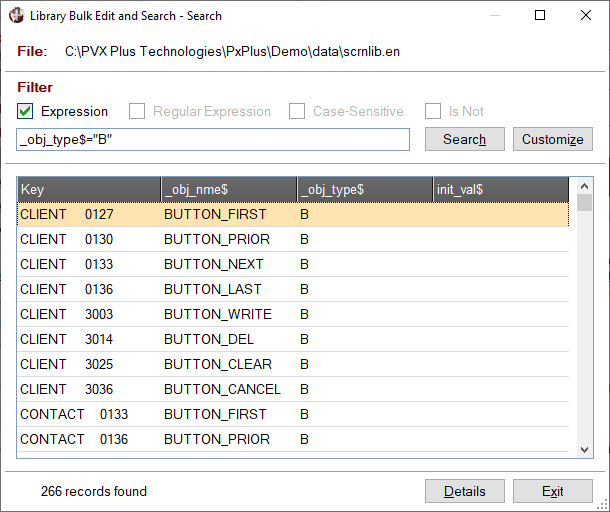610x512 pixels.
Task: Enable the Is Not checkbox
Action: coord(432,112)
